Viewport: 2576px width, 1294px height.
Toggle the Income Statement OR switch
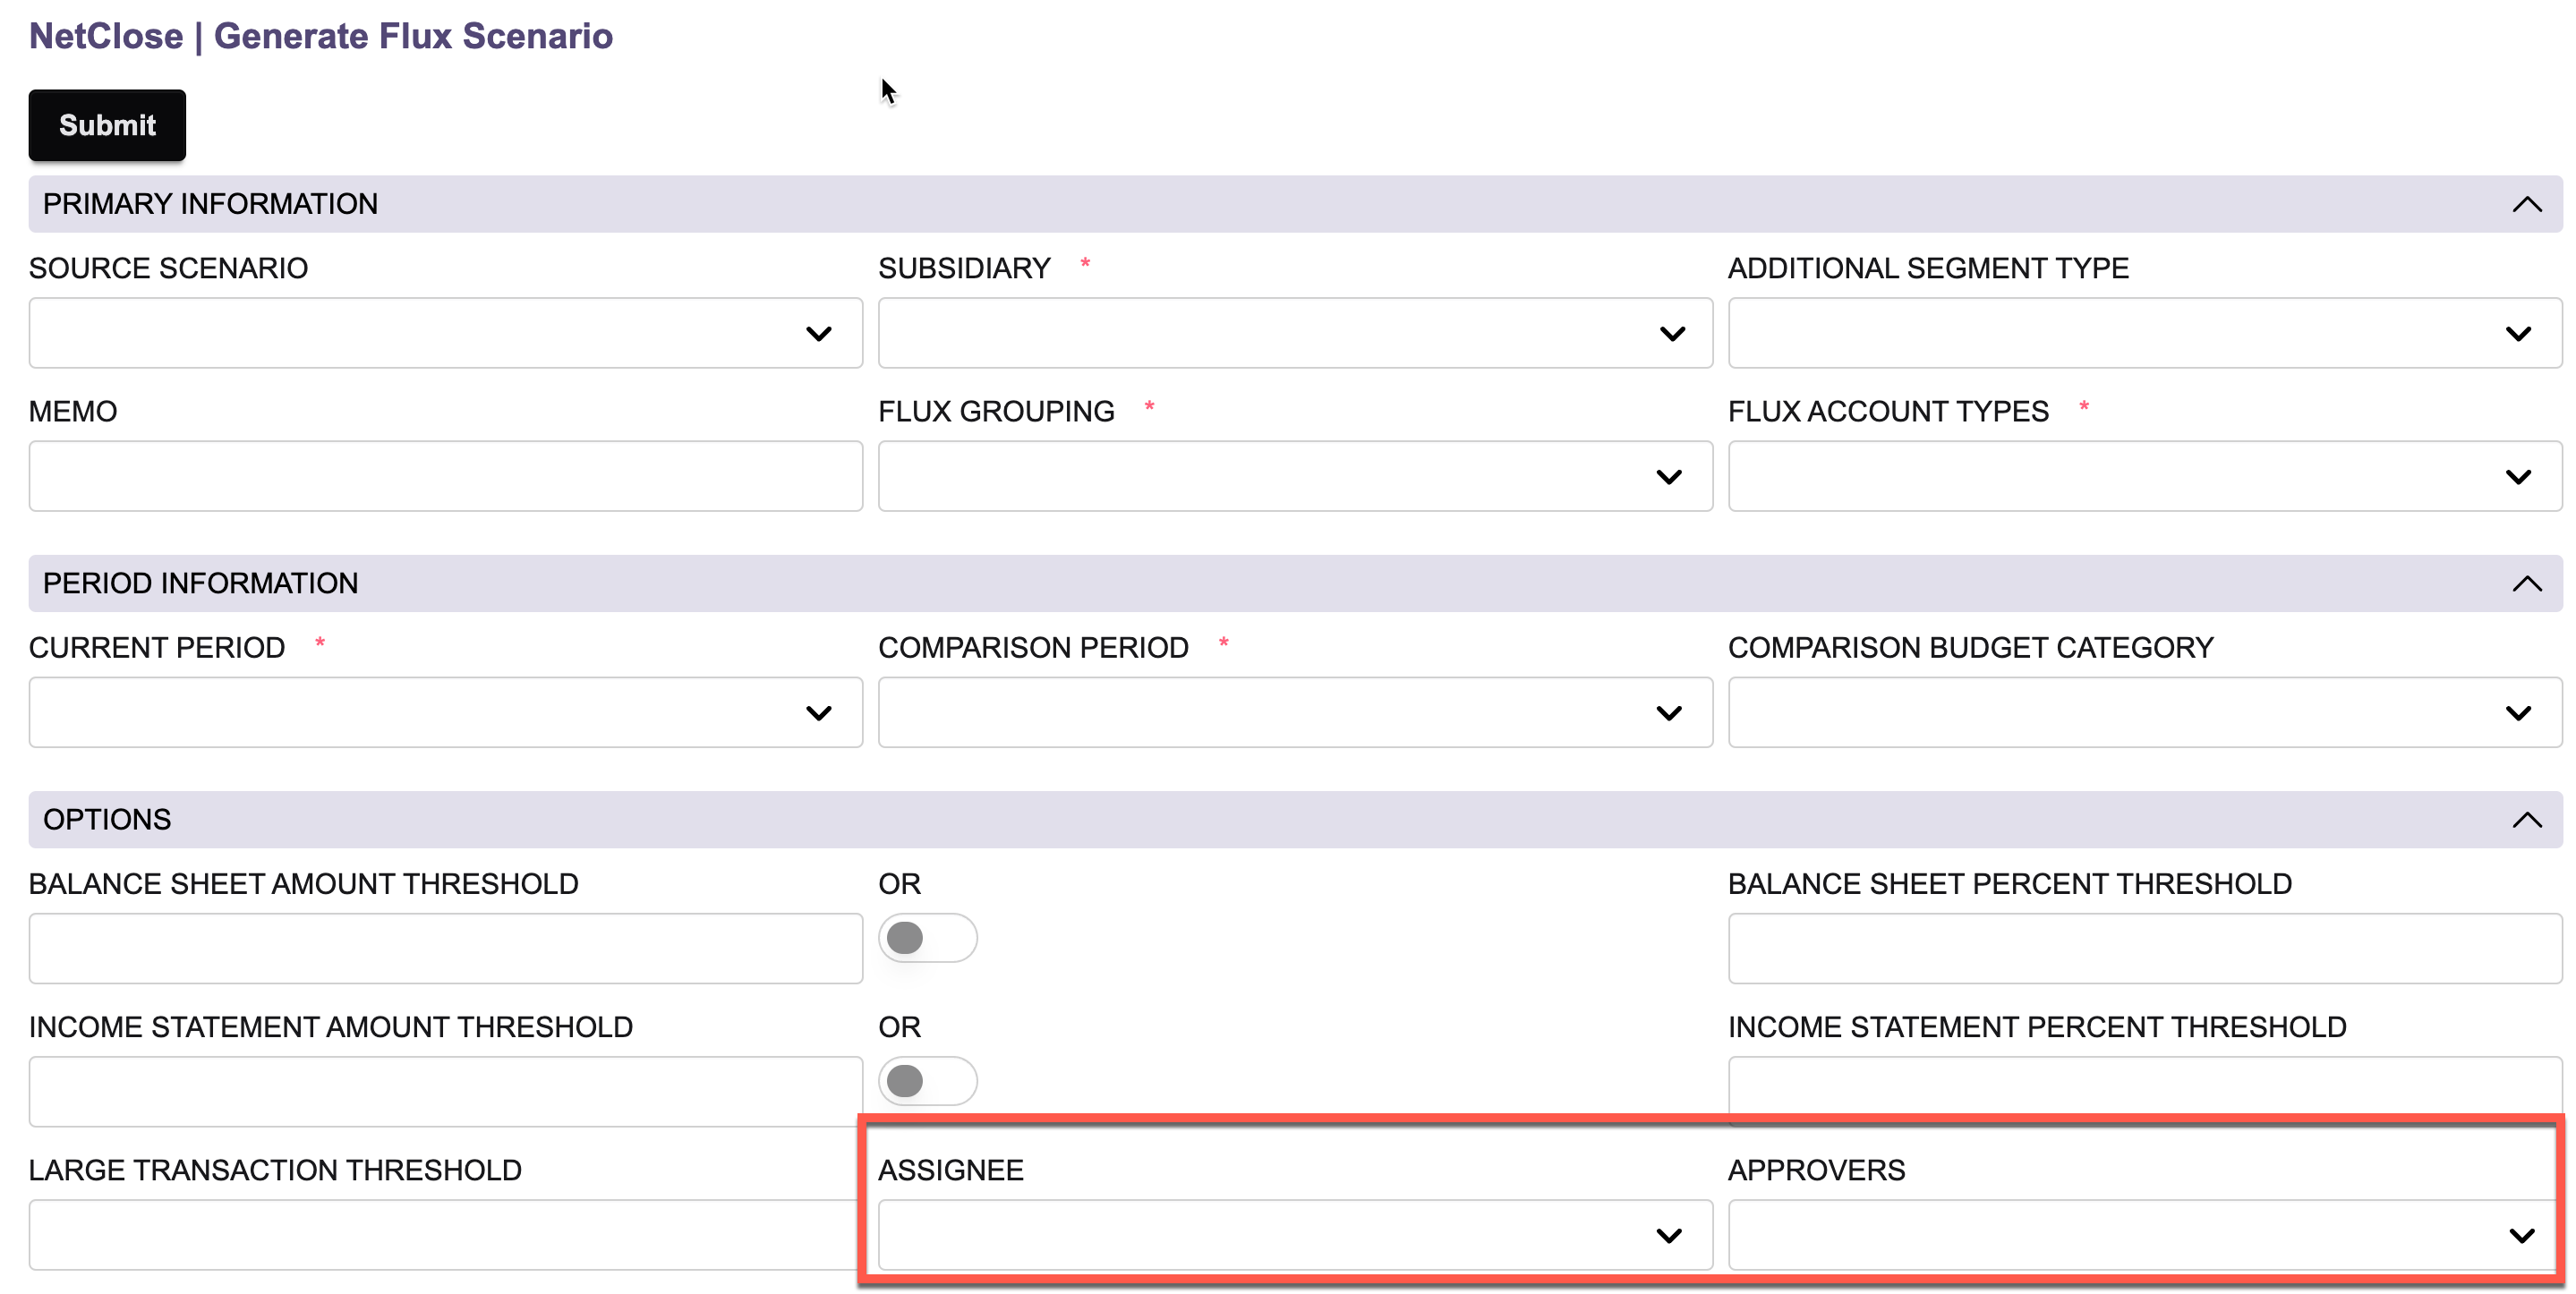pyautogui.click(x=927, y=1081)
